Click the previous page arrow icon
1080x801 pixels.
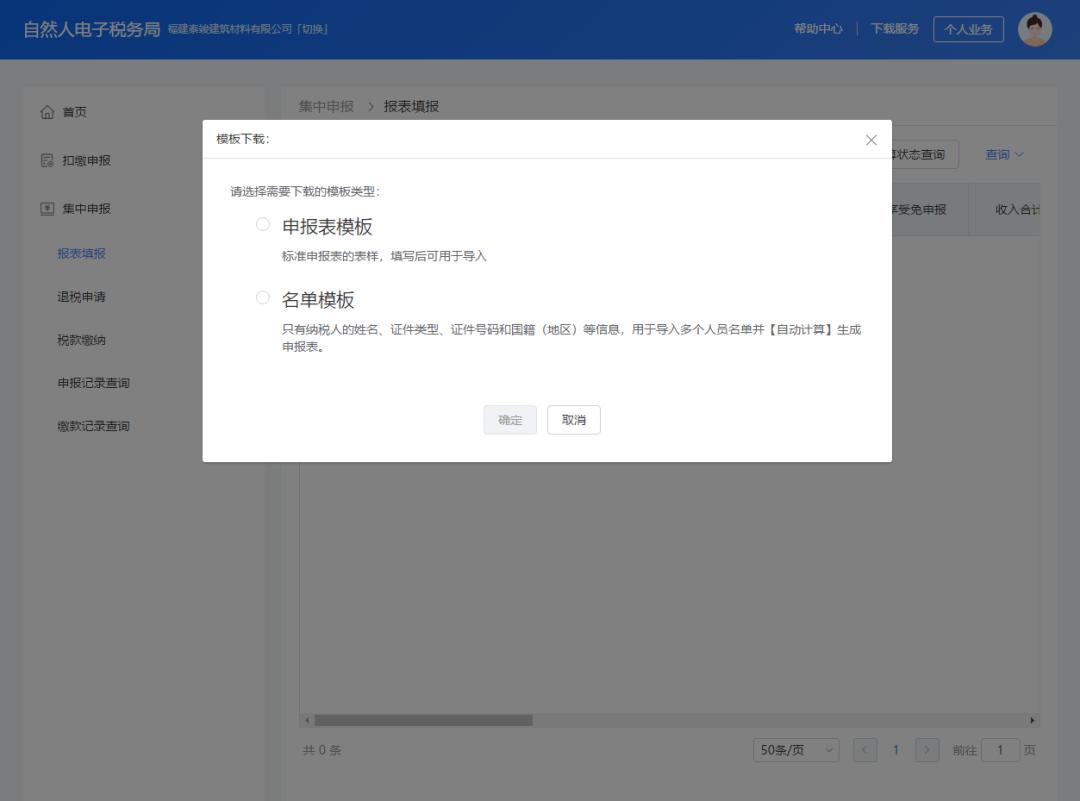(x=864, y=749)
